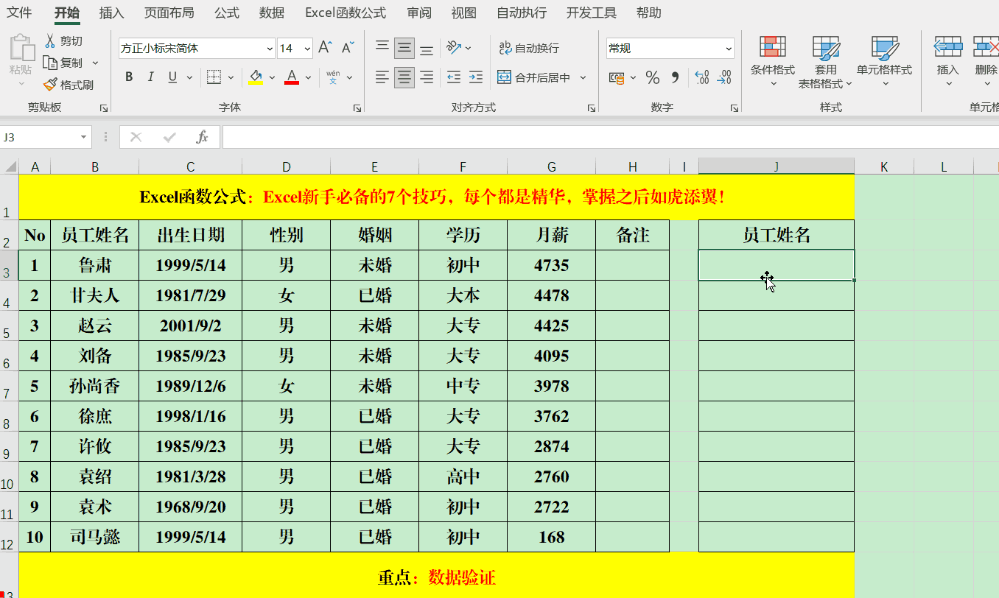Open the 公式 (Formulas) ribbon tab
This screenshot has width=999, height=598.
coord(226,13)
